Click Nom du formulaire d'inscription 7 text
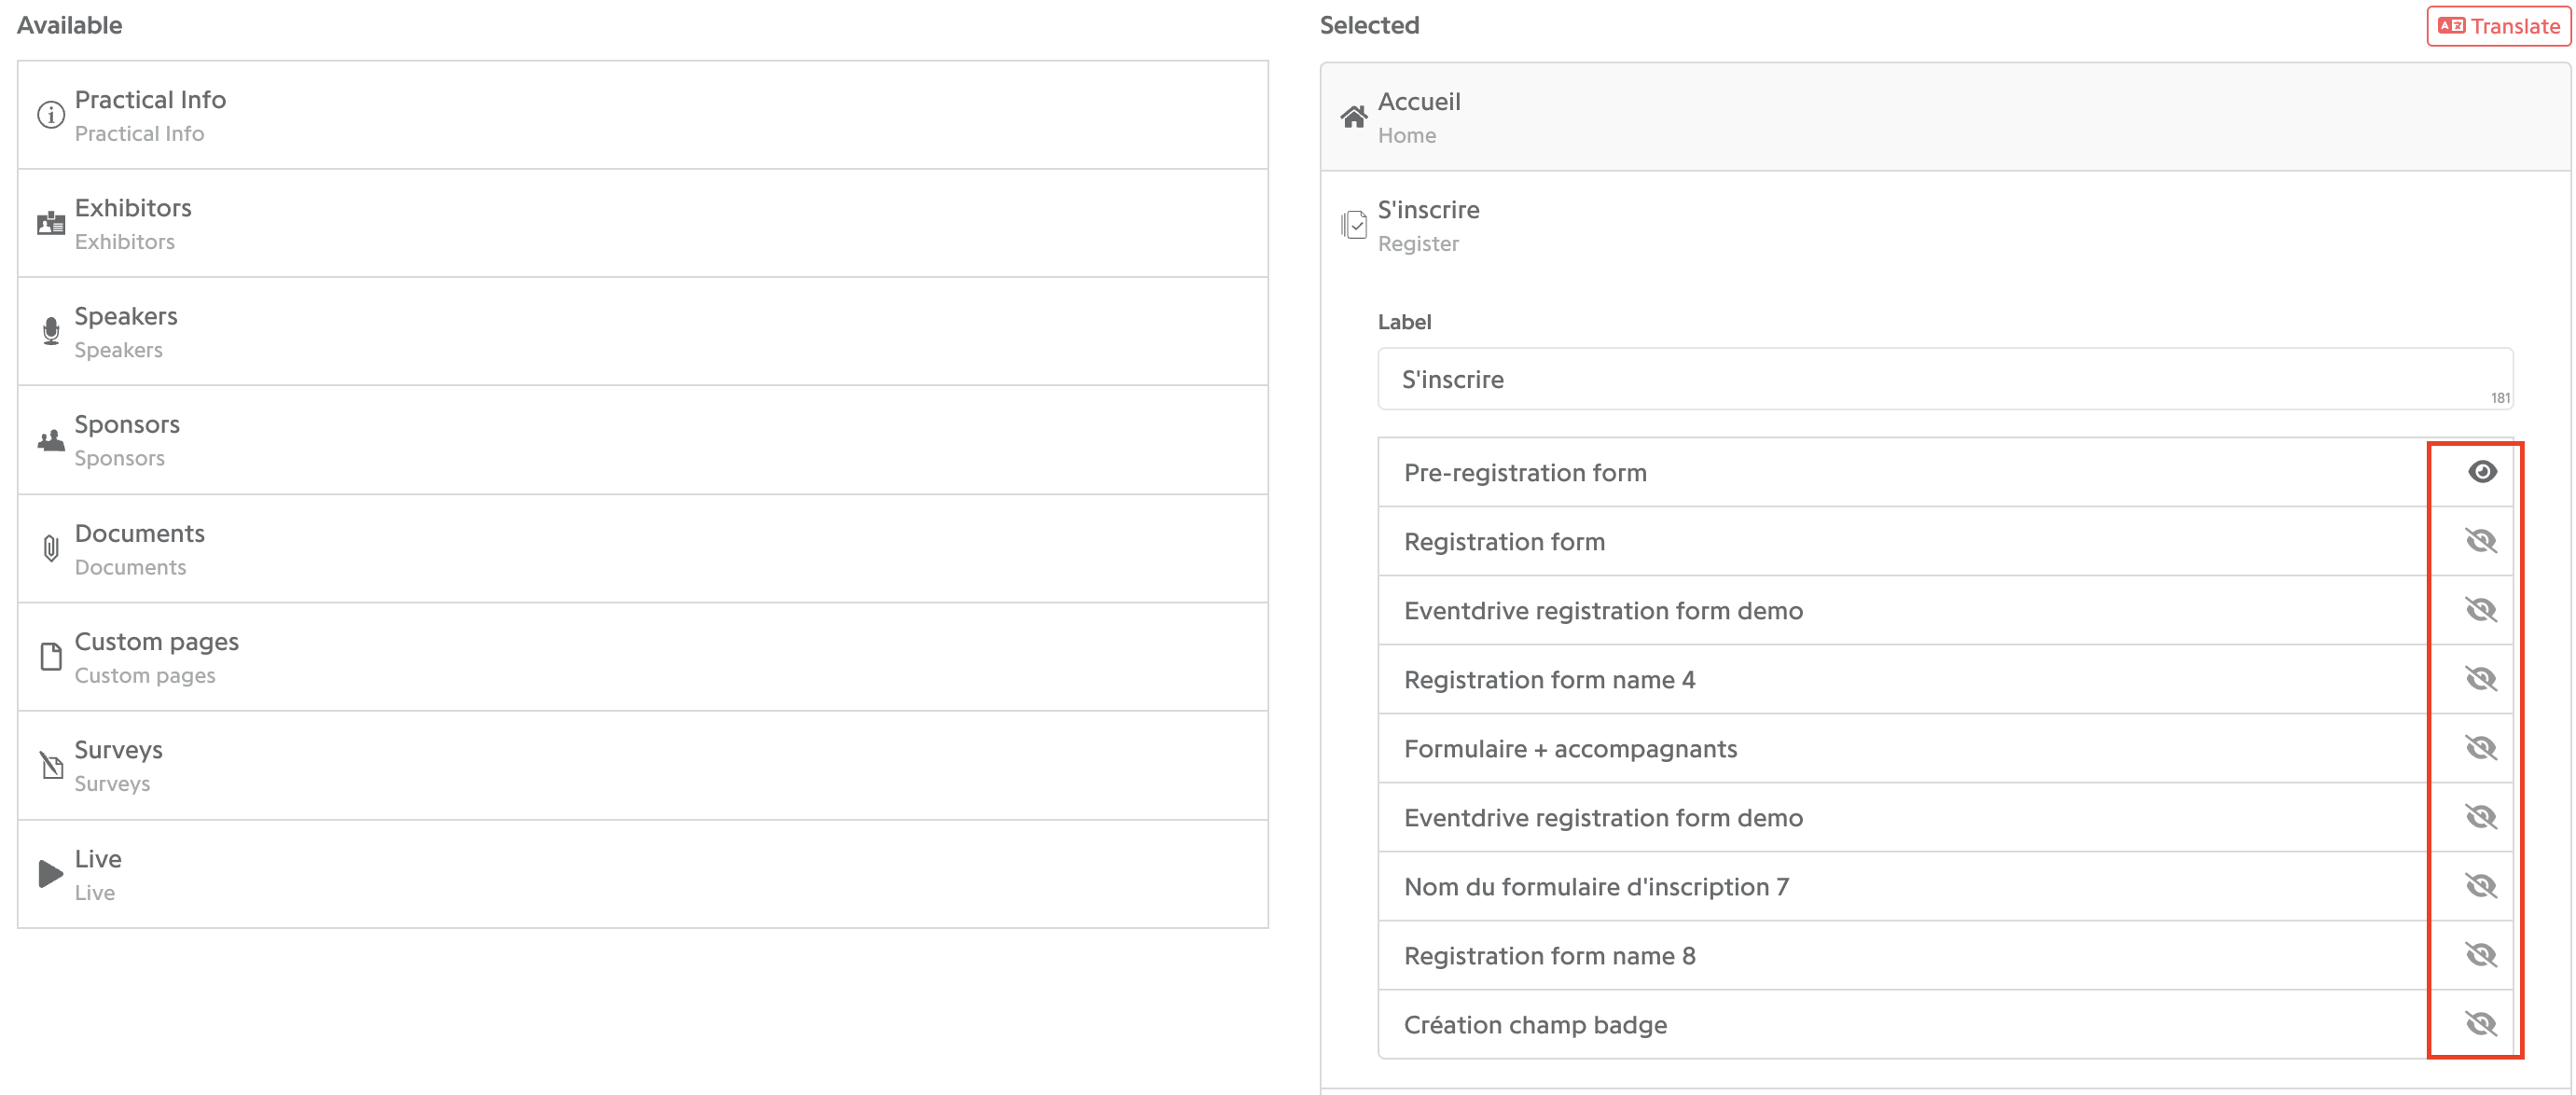Image resolution: width=2576 pixels, height=1095 pixels. click(1596, 886)
